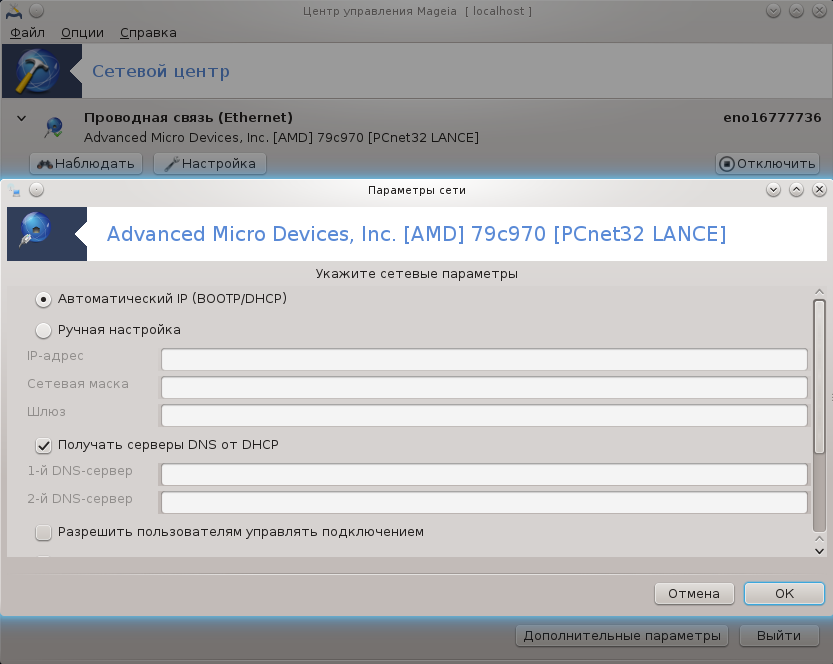The height and width of the screenshot is (664, 833).
Task: Open window menu icon of Параметры сети dialog
Action: [x=15, y=190]
